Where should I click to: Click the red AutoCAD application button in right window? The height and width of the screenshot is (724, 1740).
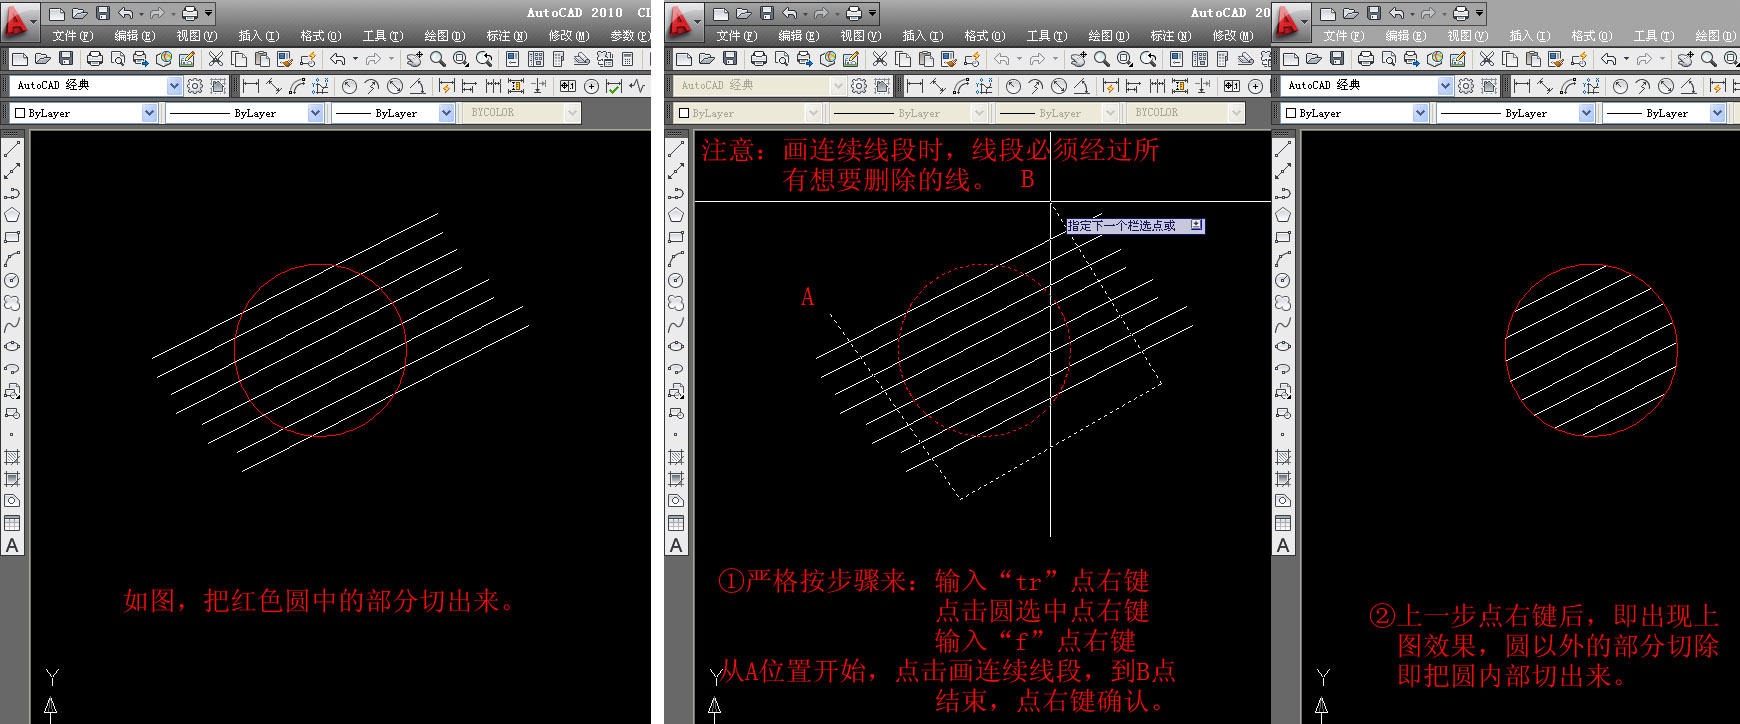1288,20
